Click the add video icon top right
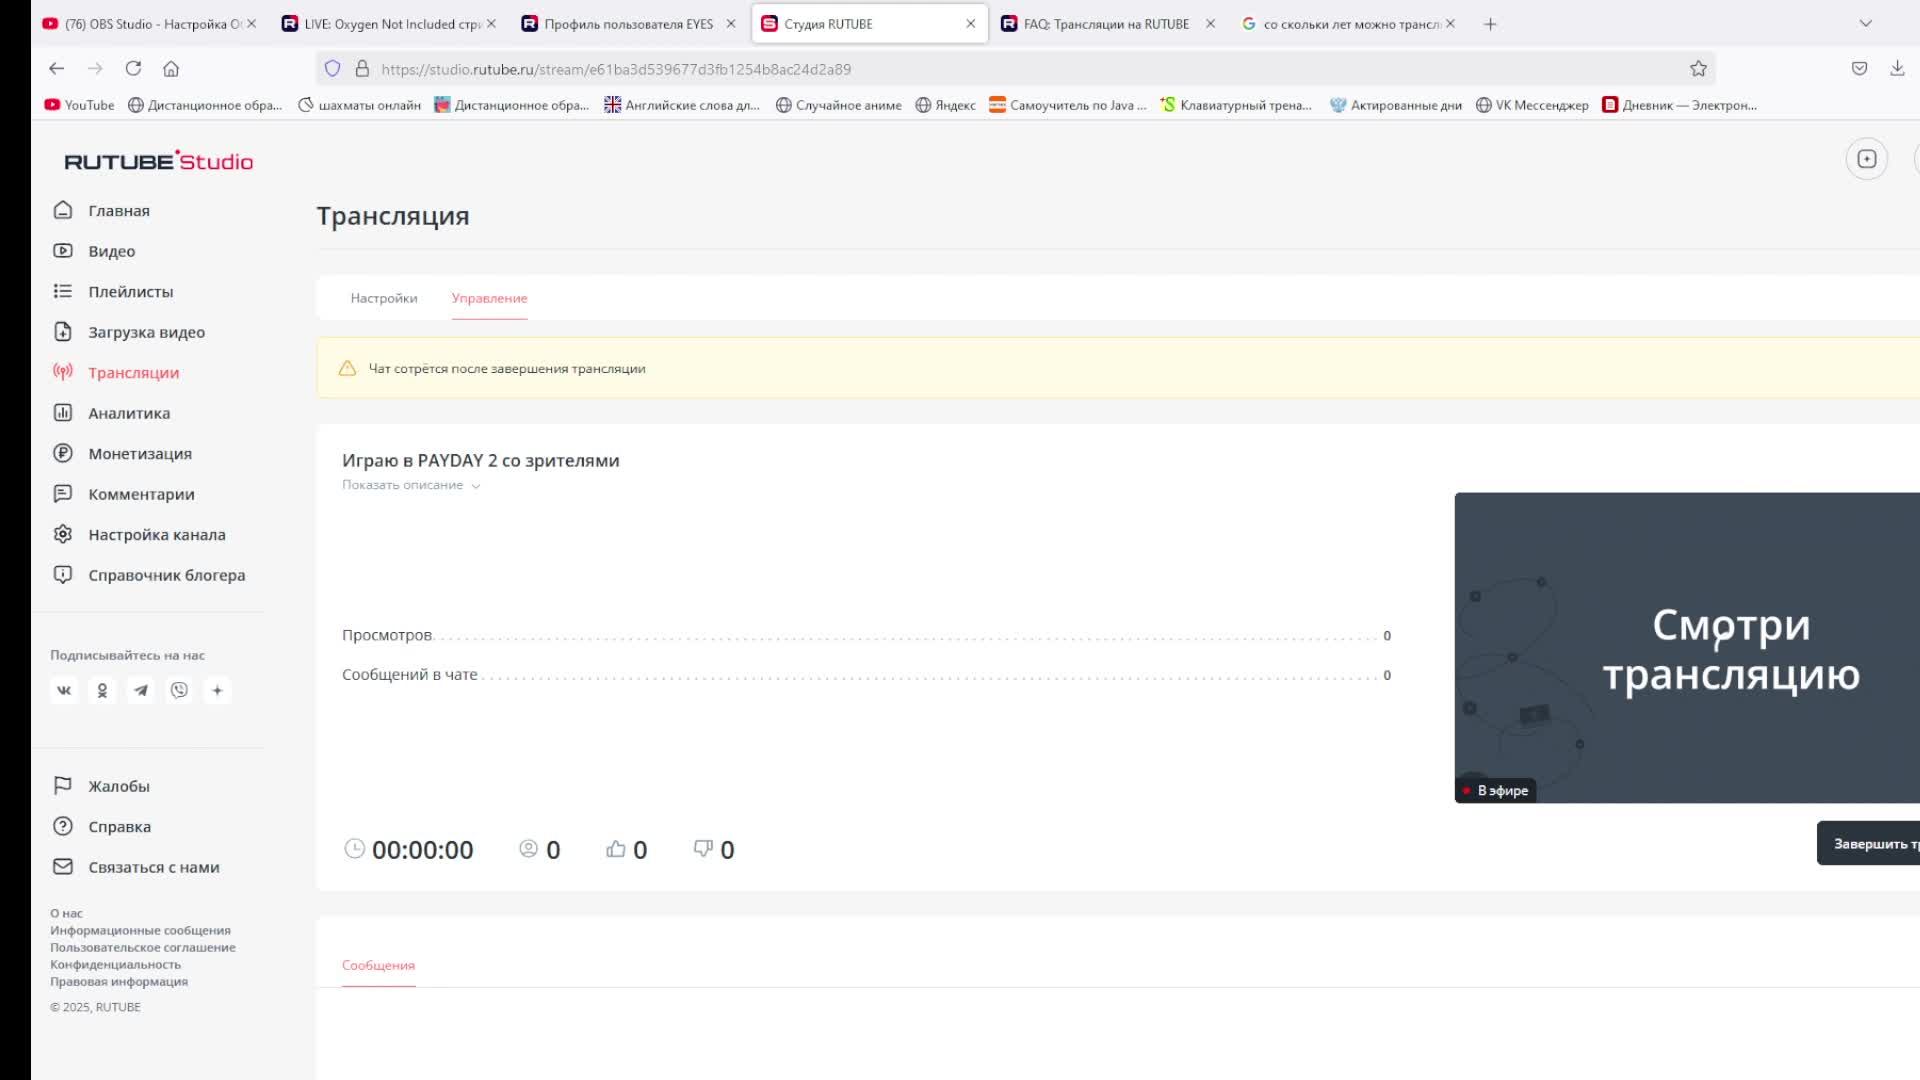1920x1080 pixels. (x=1866, y=159)
